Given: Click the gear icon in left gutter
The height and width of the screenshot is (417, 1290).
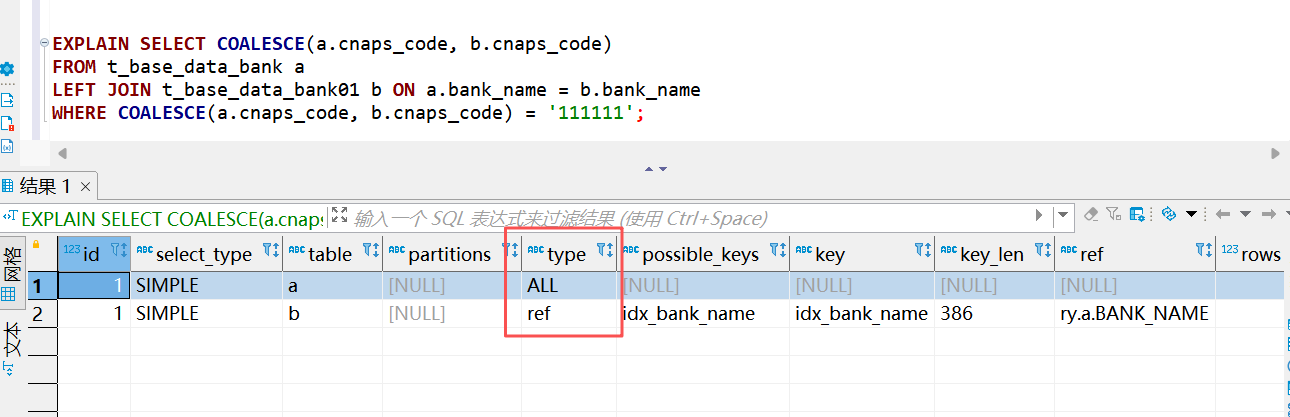Looking at the screenshot, I should coord(7,69).
